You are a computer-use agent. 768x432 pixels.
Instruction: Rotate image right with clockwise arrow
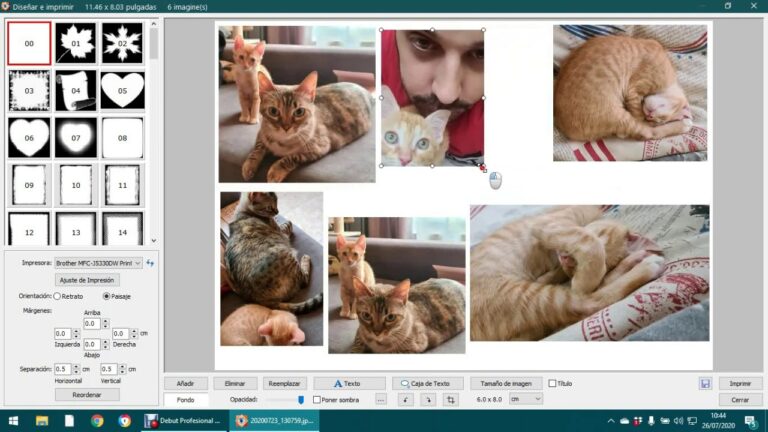coord(428,400)
